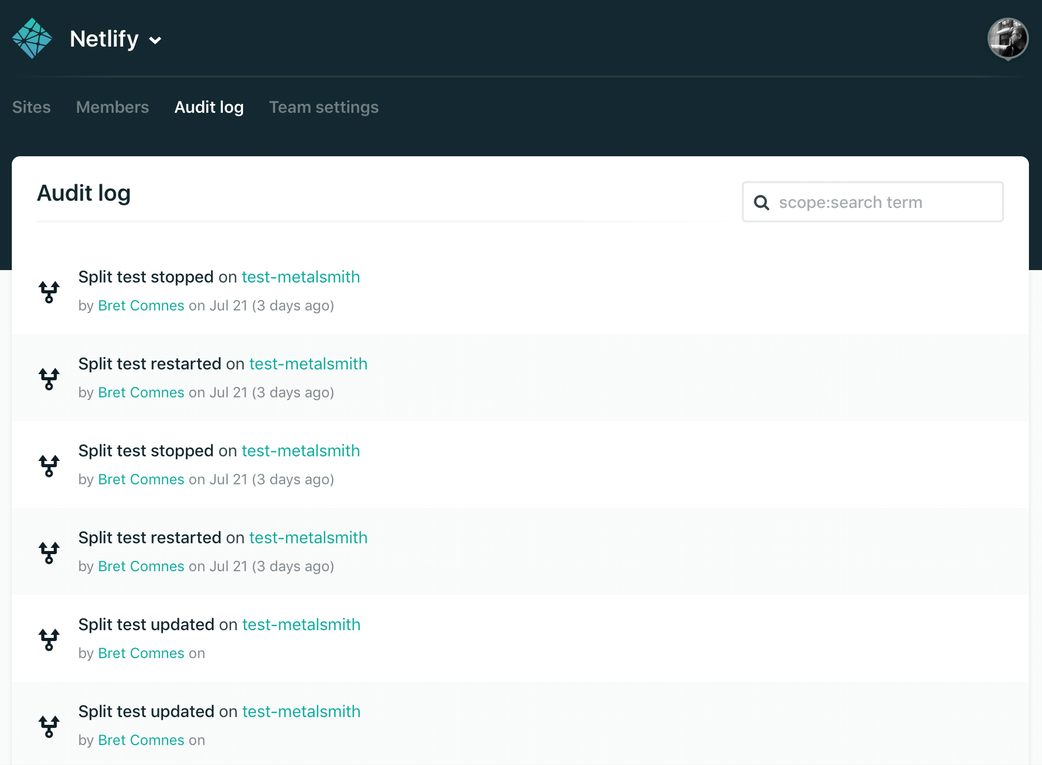
Task: Focus the scope:search term input field
Action: tap(885, 202)
